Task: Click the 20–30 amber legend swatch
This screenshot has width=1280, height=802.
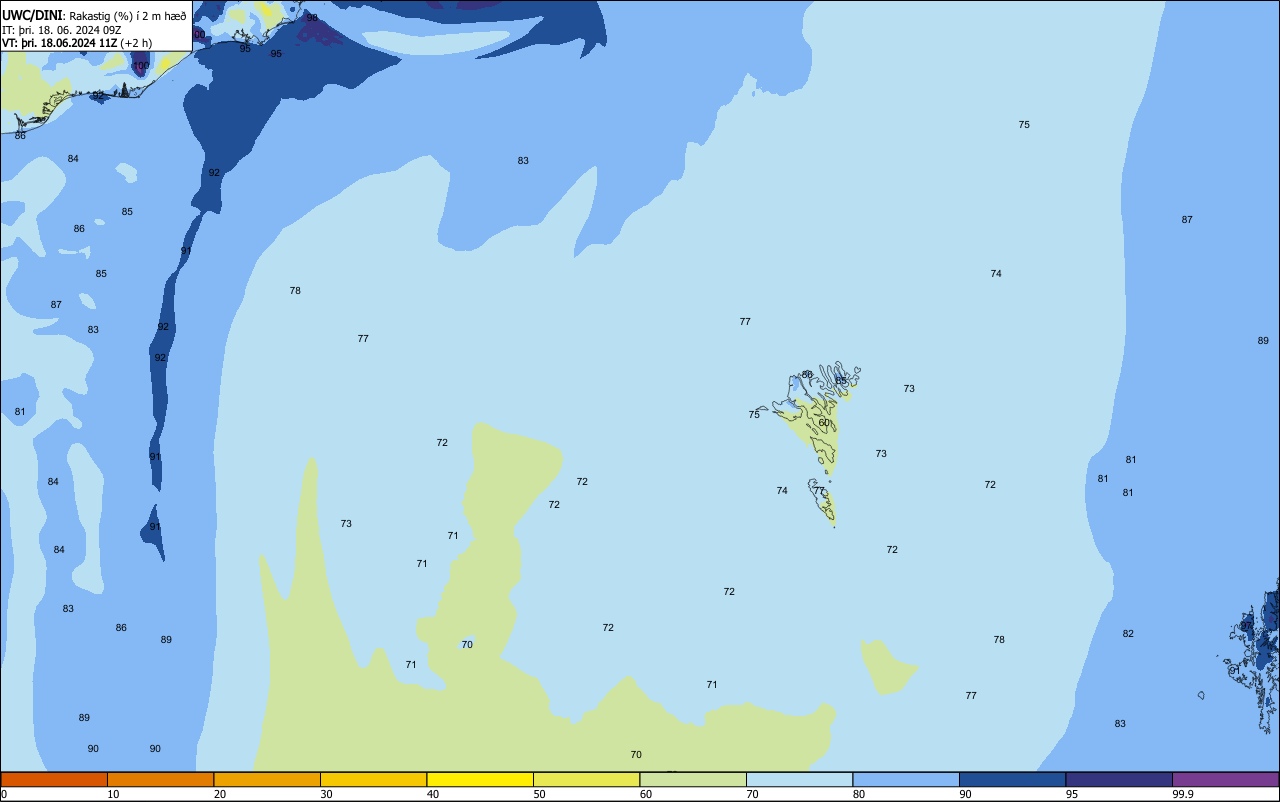Action: point(267,779)
